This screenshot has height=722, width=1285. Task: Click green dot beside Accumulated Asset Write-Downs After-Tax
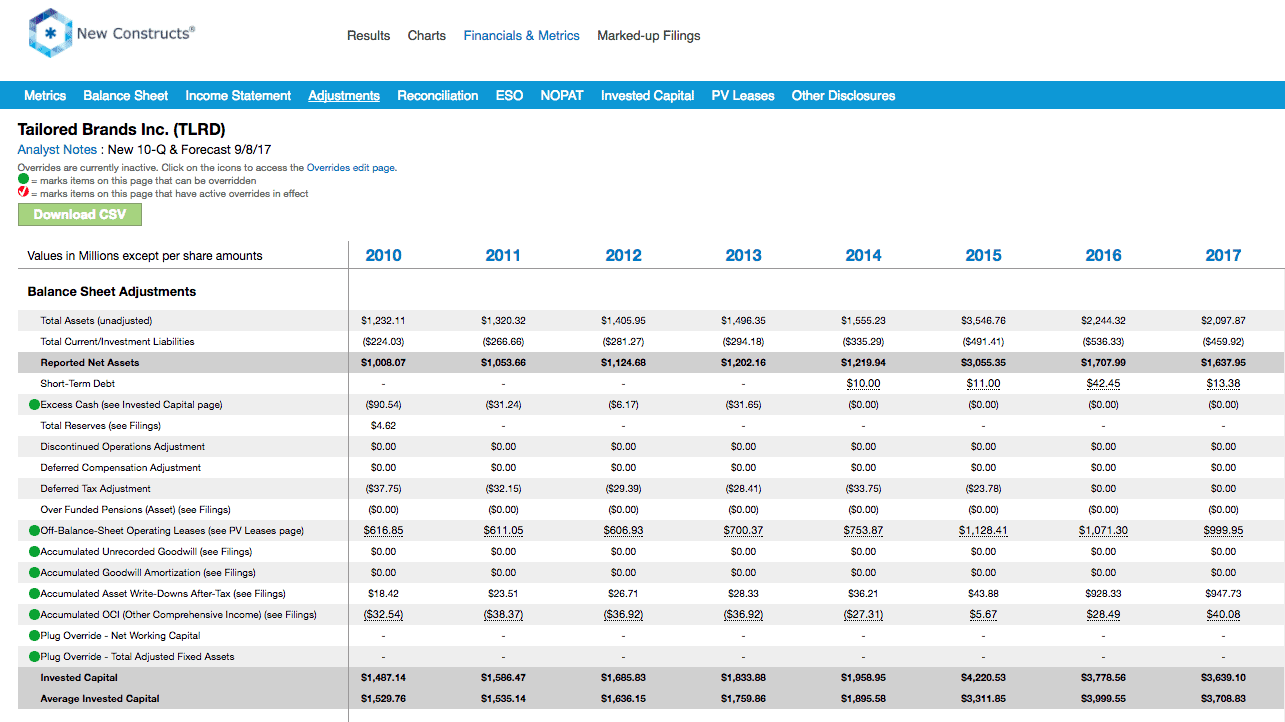[x=34, y=594]
